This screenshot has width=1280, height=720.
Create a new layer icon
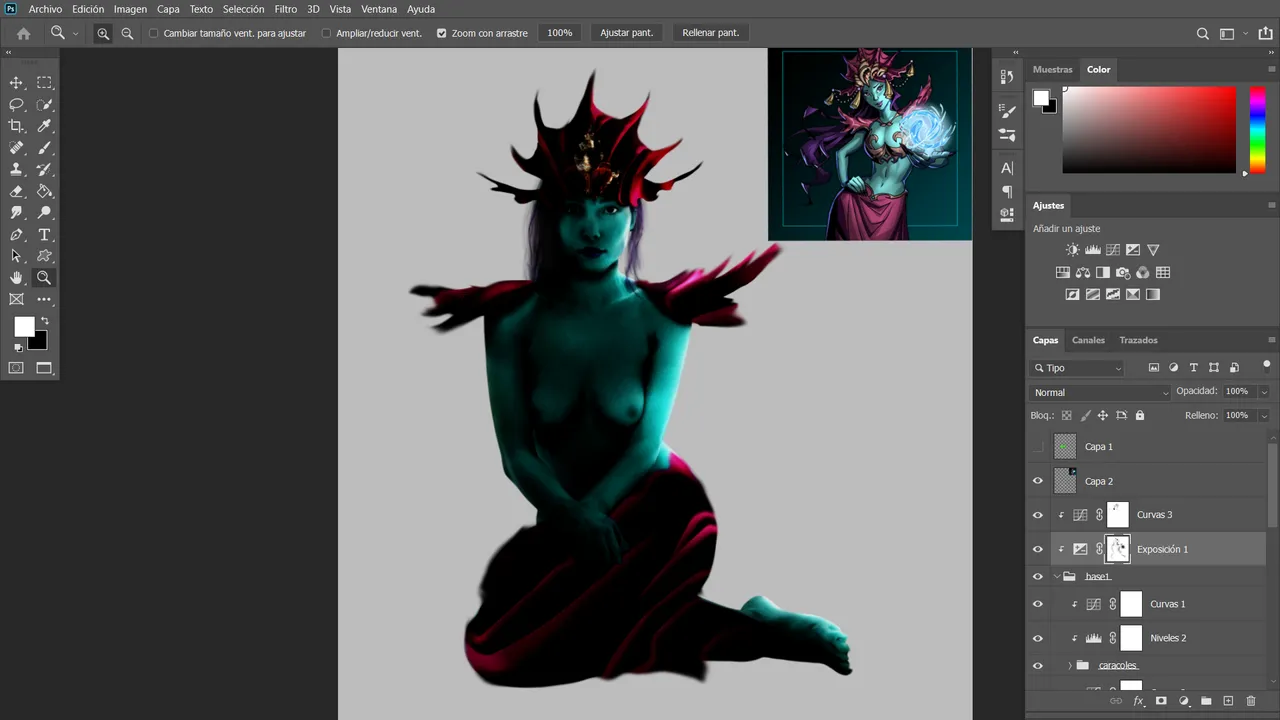click(1228, 701)
